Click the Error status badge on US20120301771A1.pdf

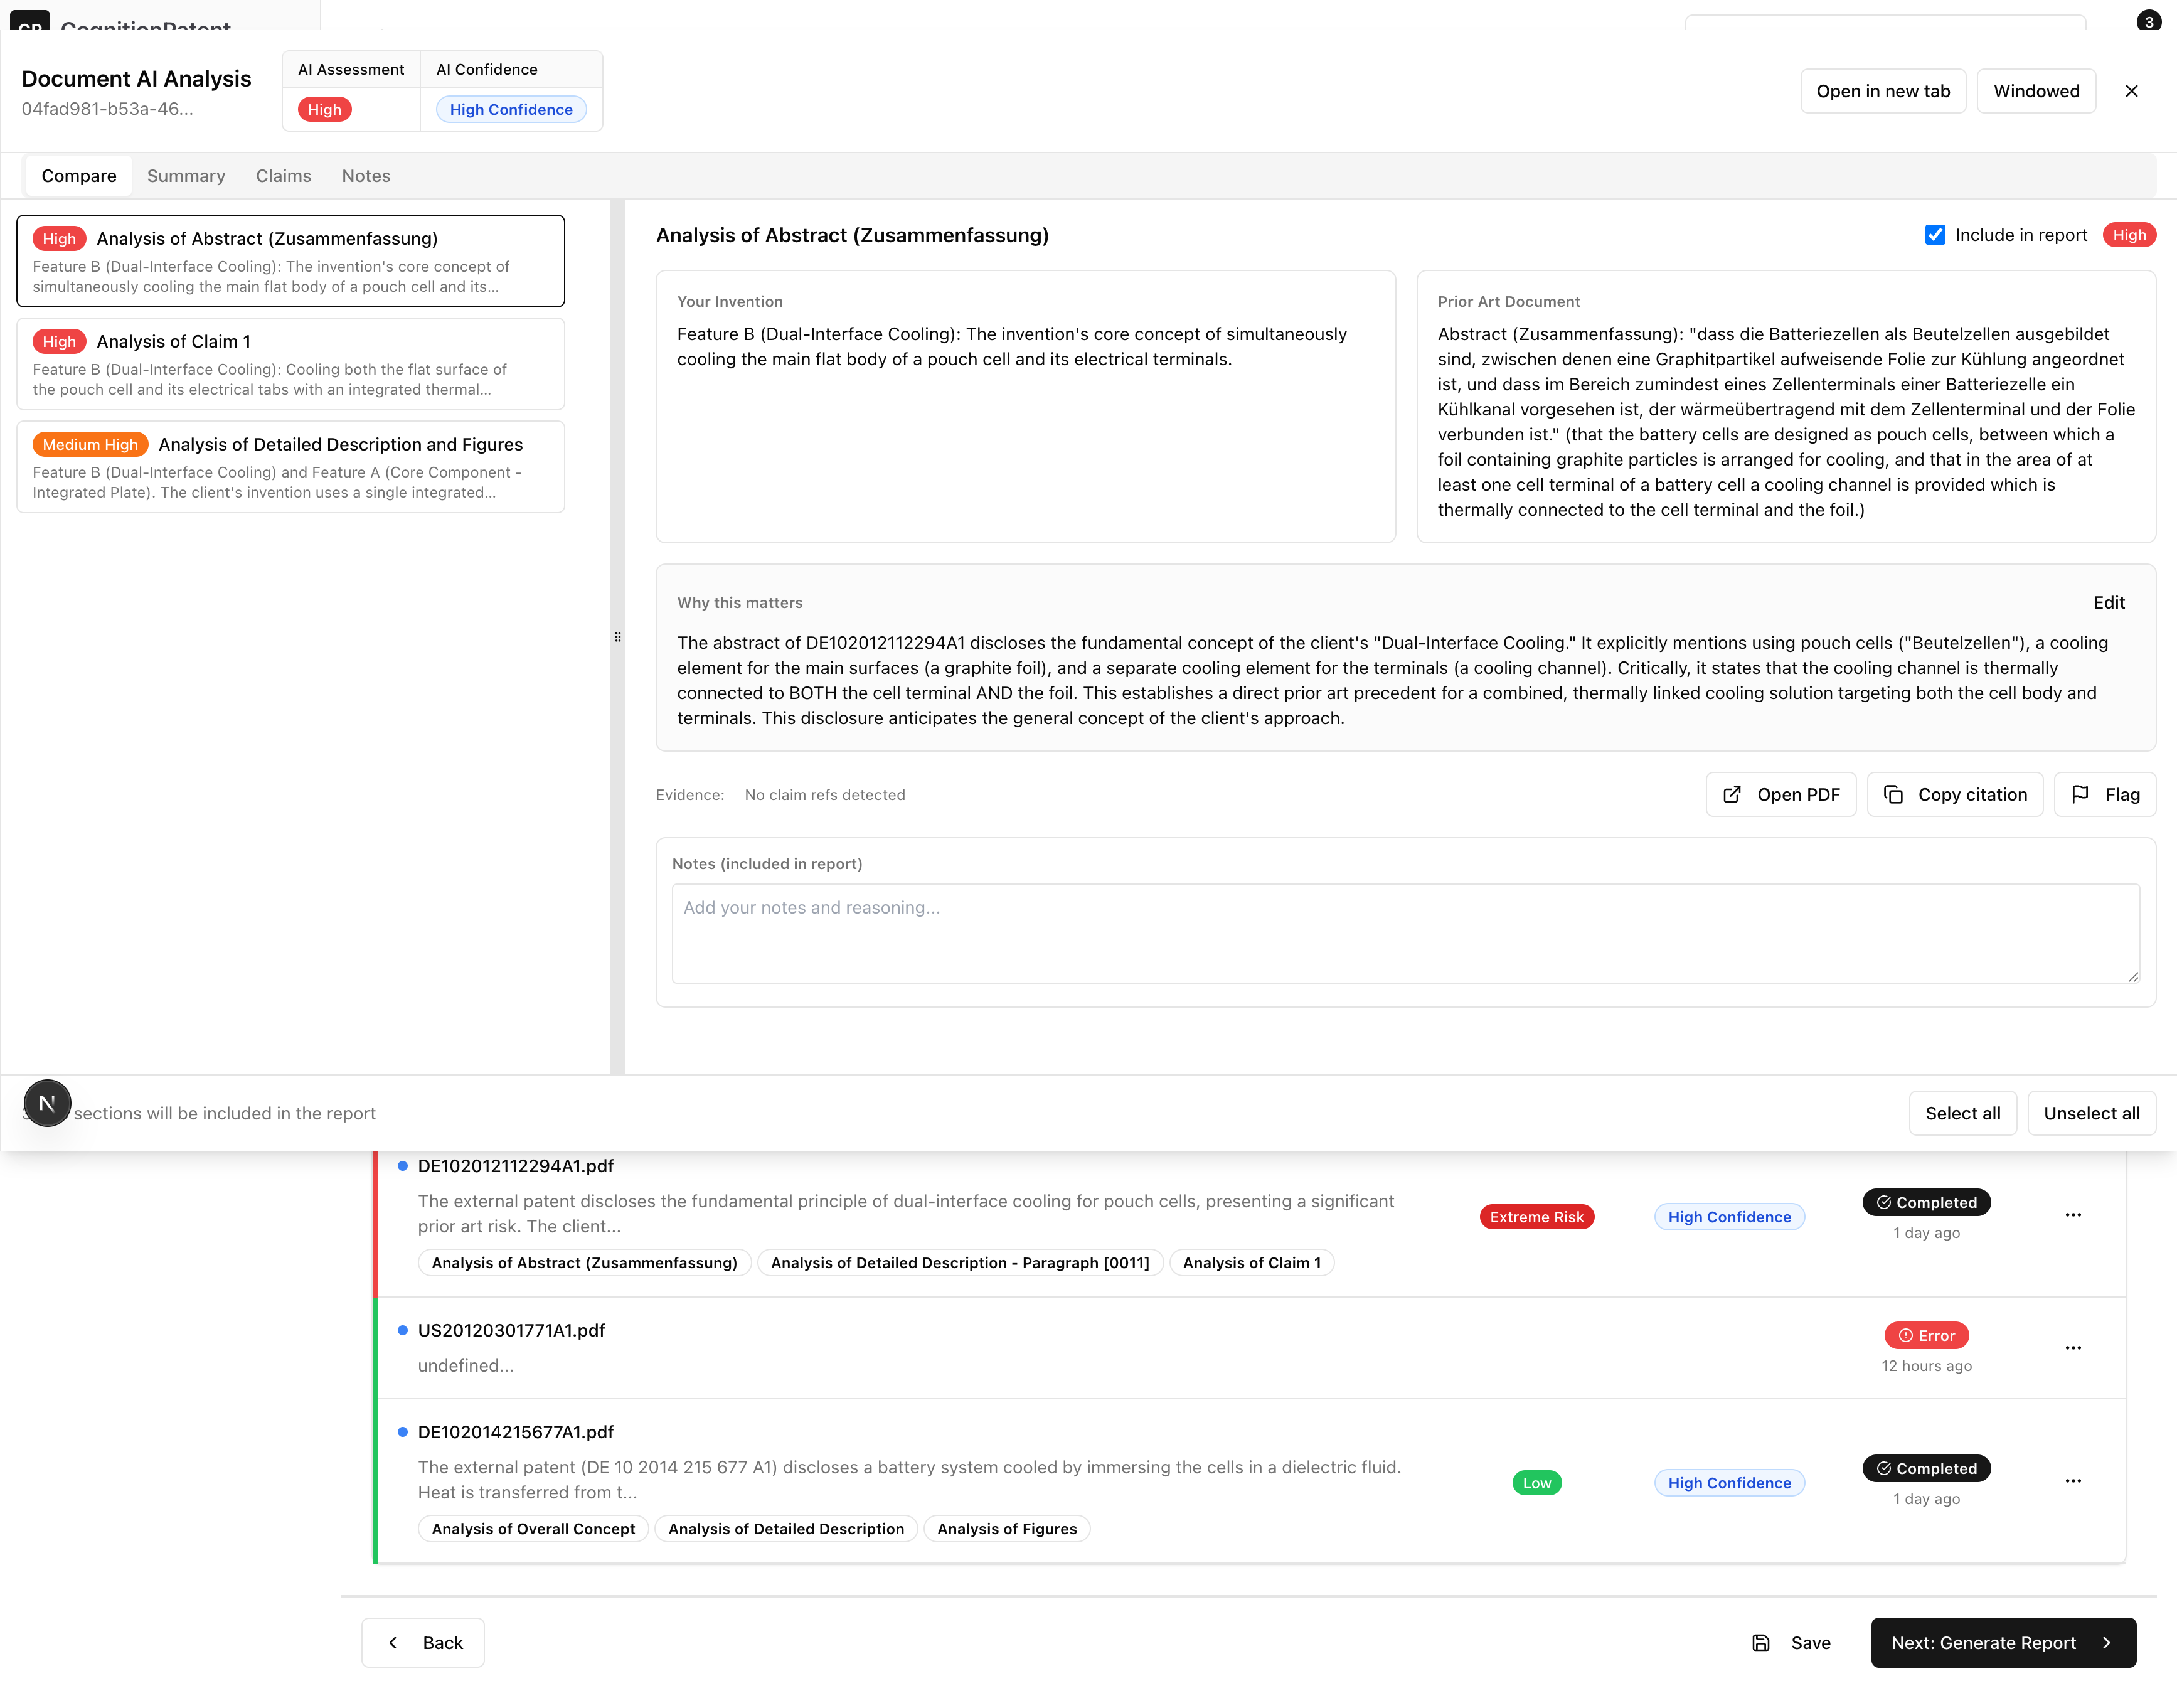tap(1927, 1335)
